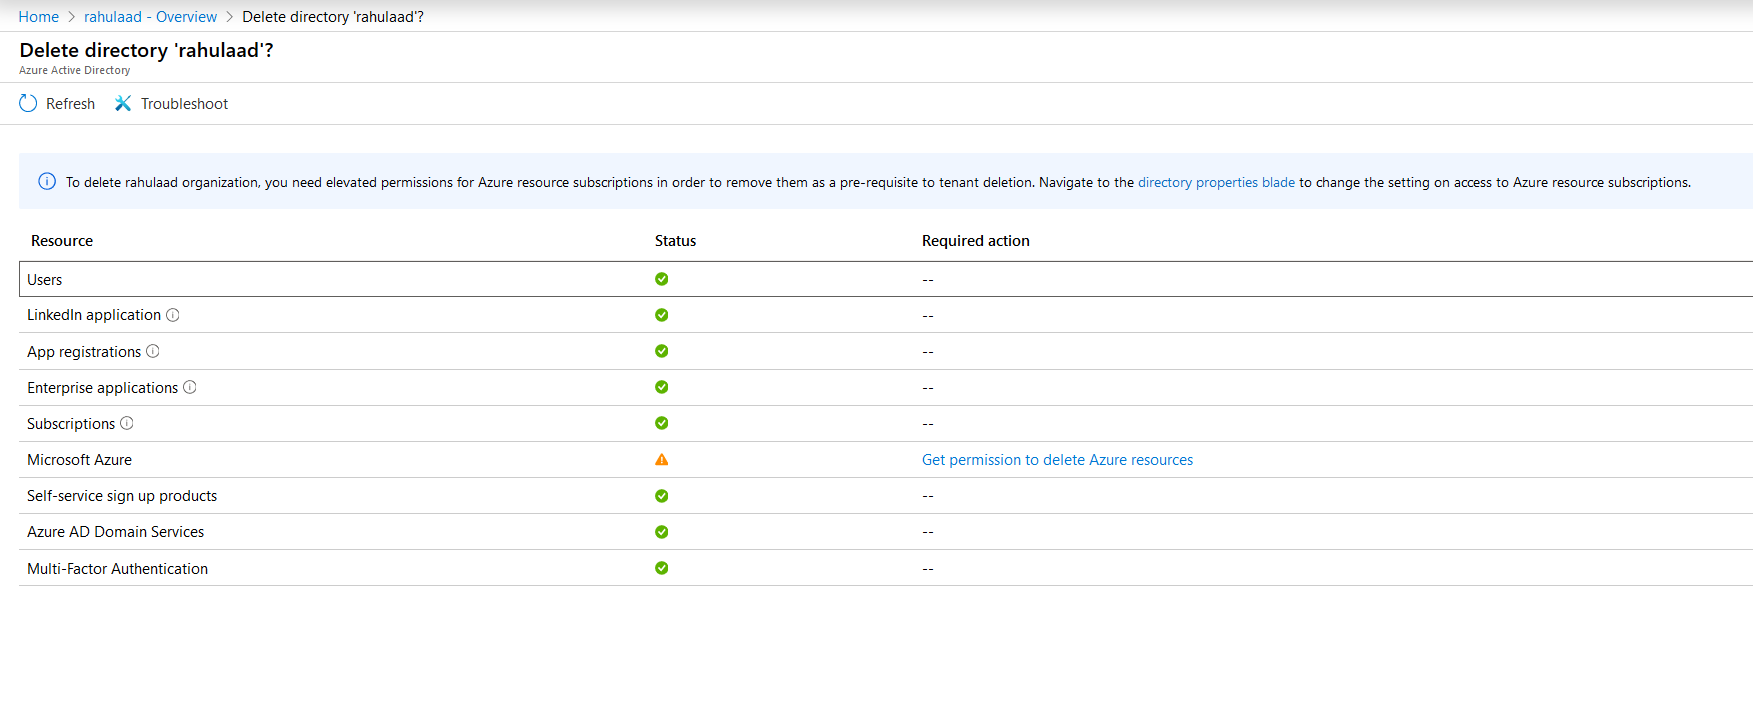Click green check status for LinkedIn application

tap(662, 315)
